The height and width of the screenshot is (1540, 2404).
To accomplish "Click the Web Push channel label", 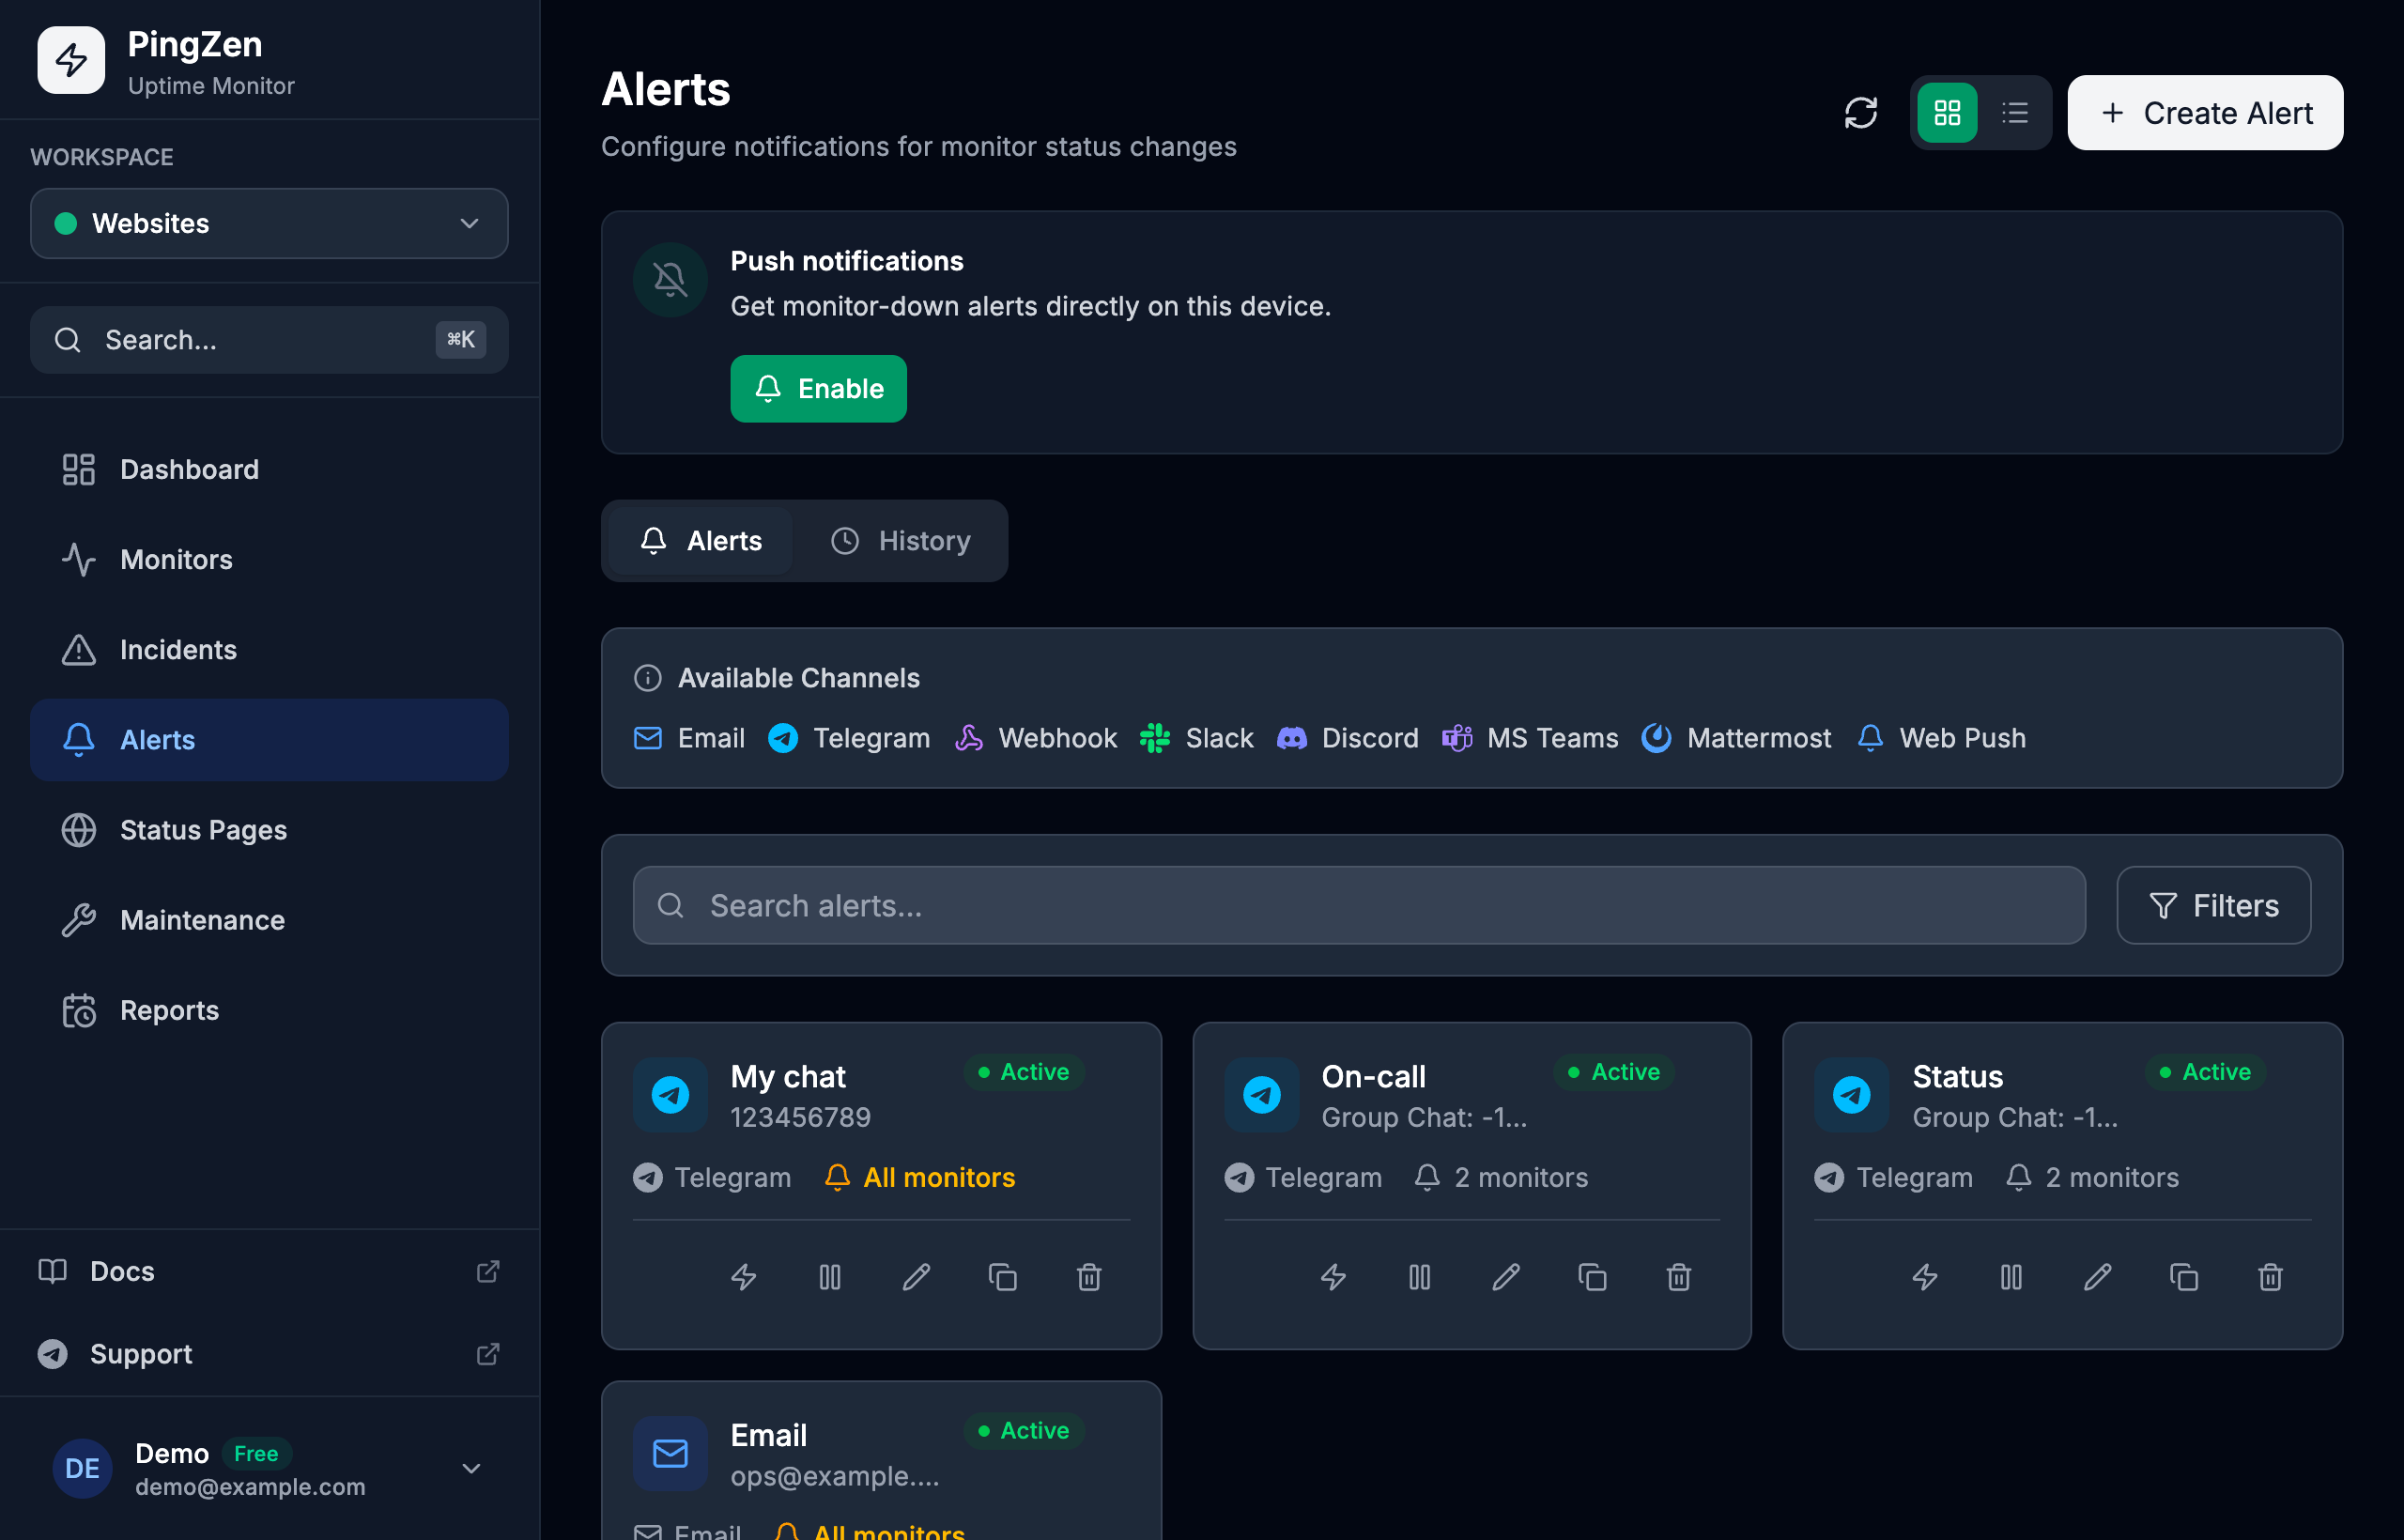I will click(x=1962, y=738).
